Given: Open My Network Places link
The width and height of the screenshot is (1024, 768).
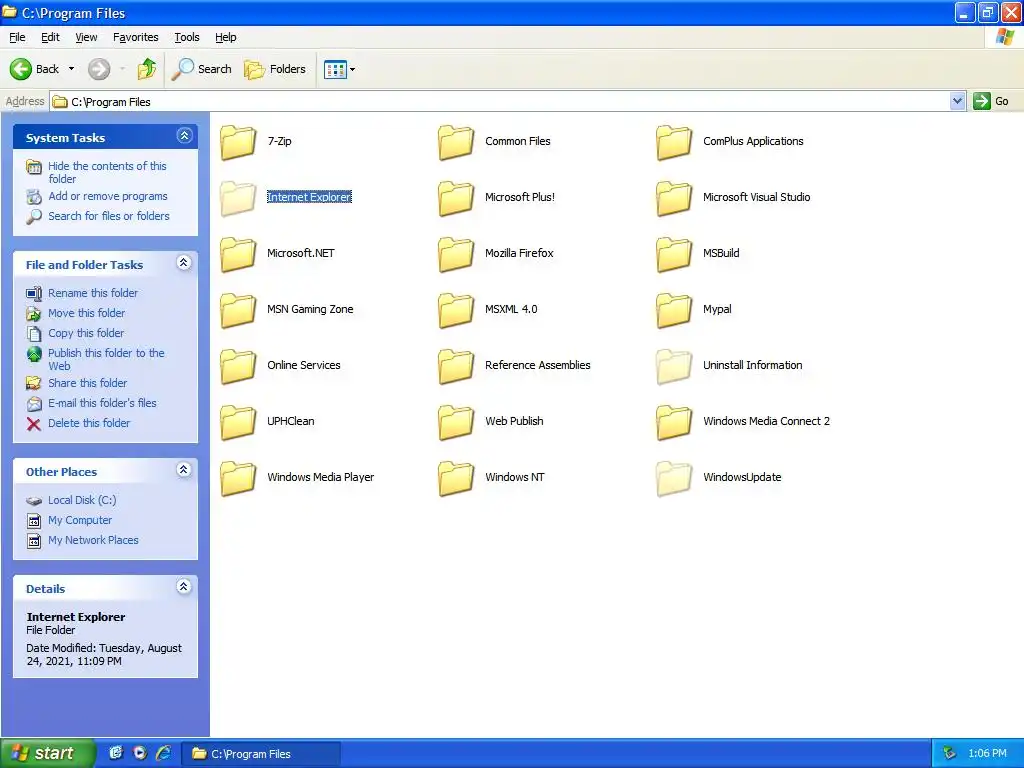Looking at the screenshot, I should (x=93, y=540).
